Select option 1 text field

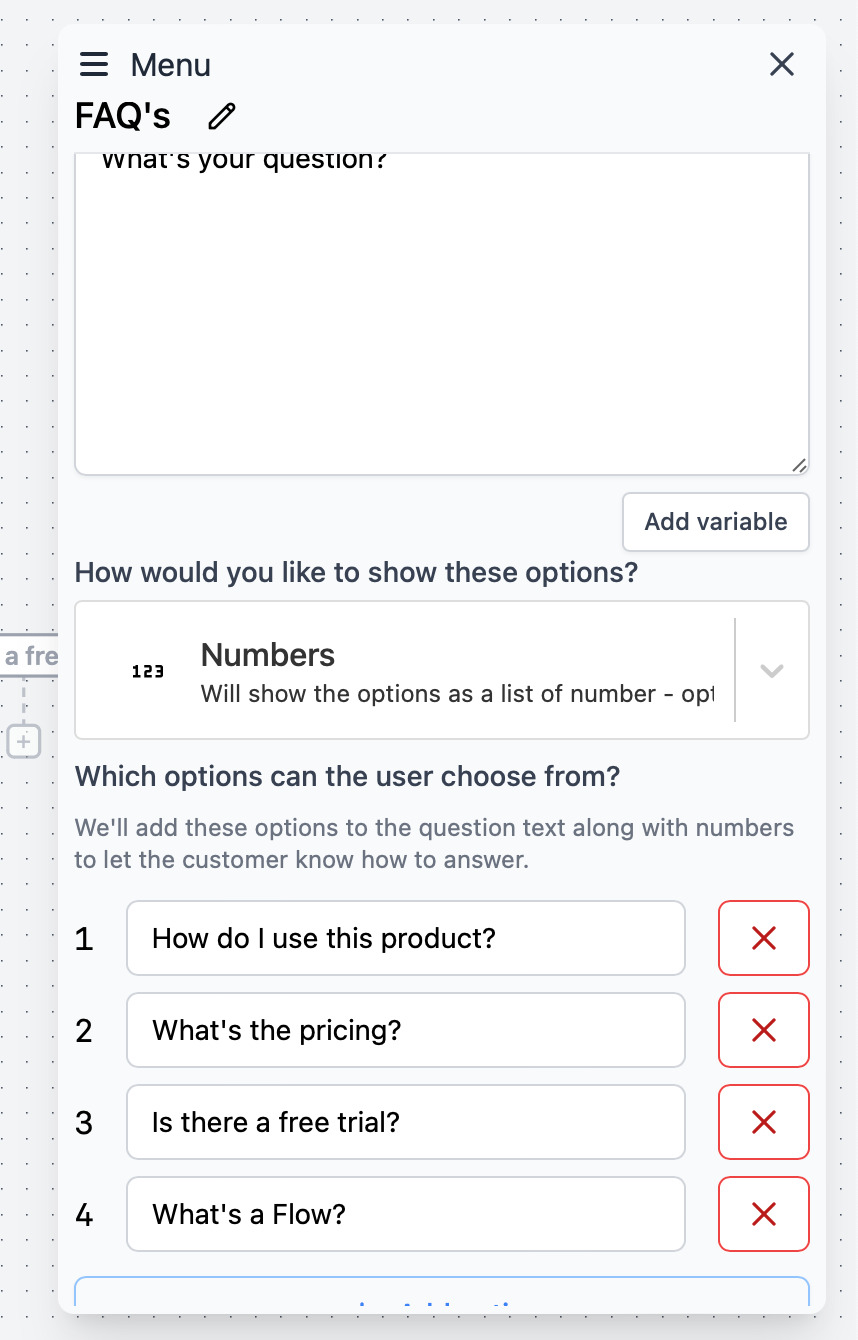tap(405, 938)
